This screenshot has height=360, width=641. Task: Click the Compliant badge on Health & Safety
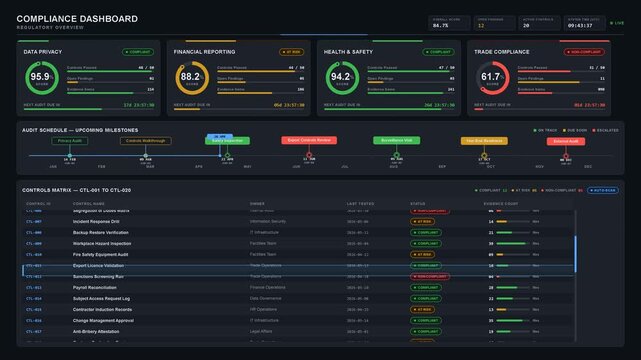coord(438,52)
